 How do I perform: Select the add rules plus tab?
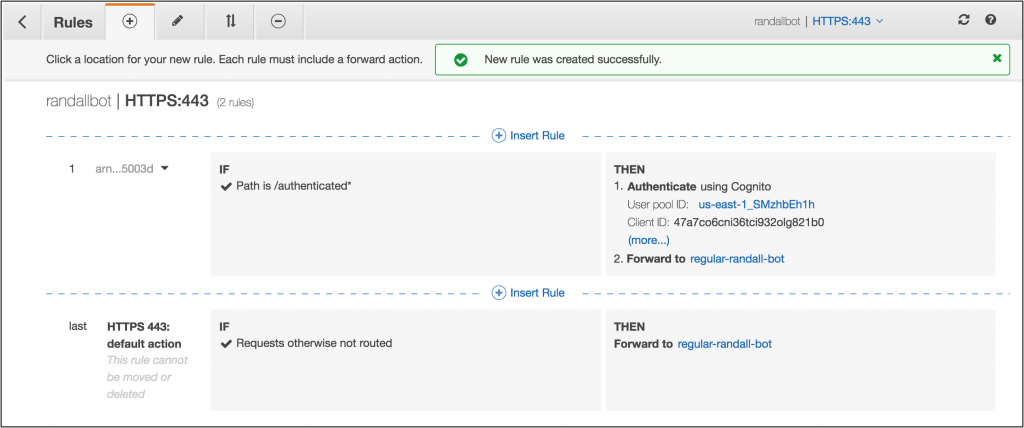point(130,22)
